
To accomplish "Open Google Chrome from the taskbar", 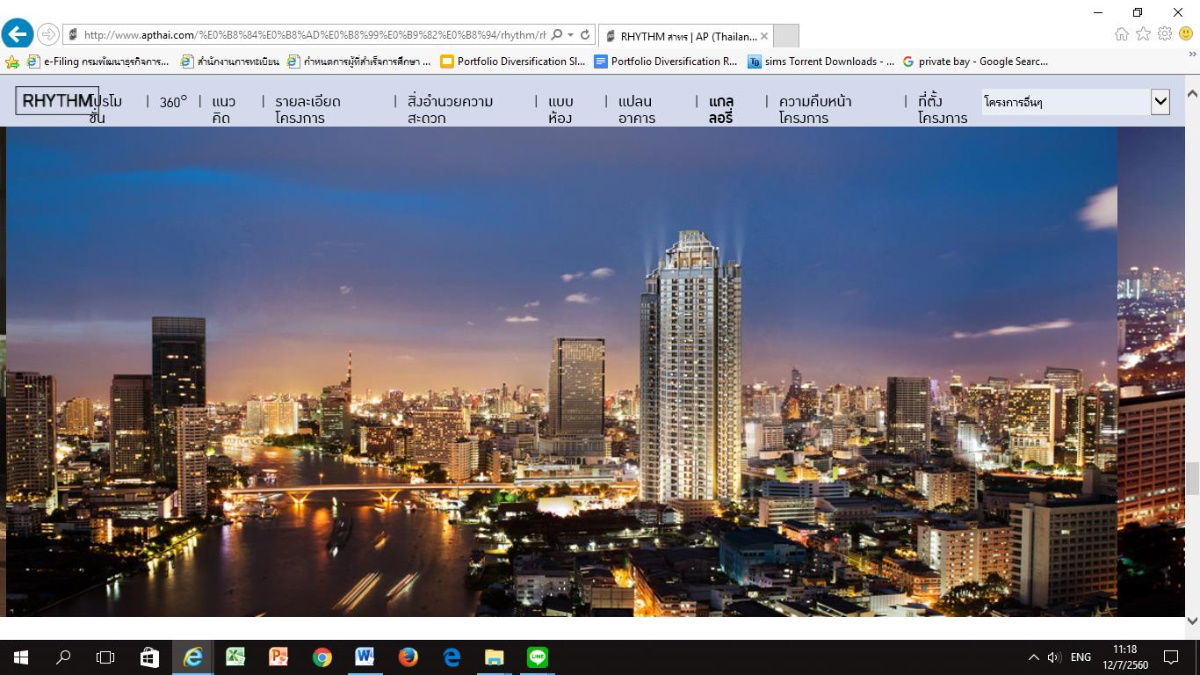I will pos(321,657).
